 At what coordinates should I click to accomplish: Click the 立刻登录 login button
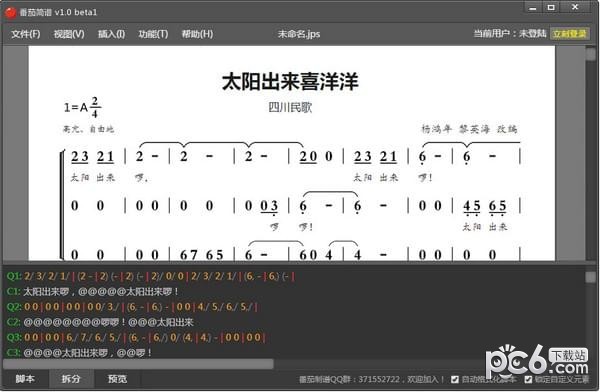(569, 34)
